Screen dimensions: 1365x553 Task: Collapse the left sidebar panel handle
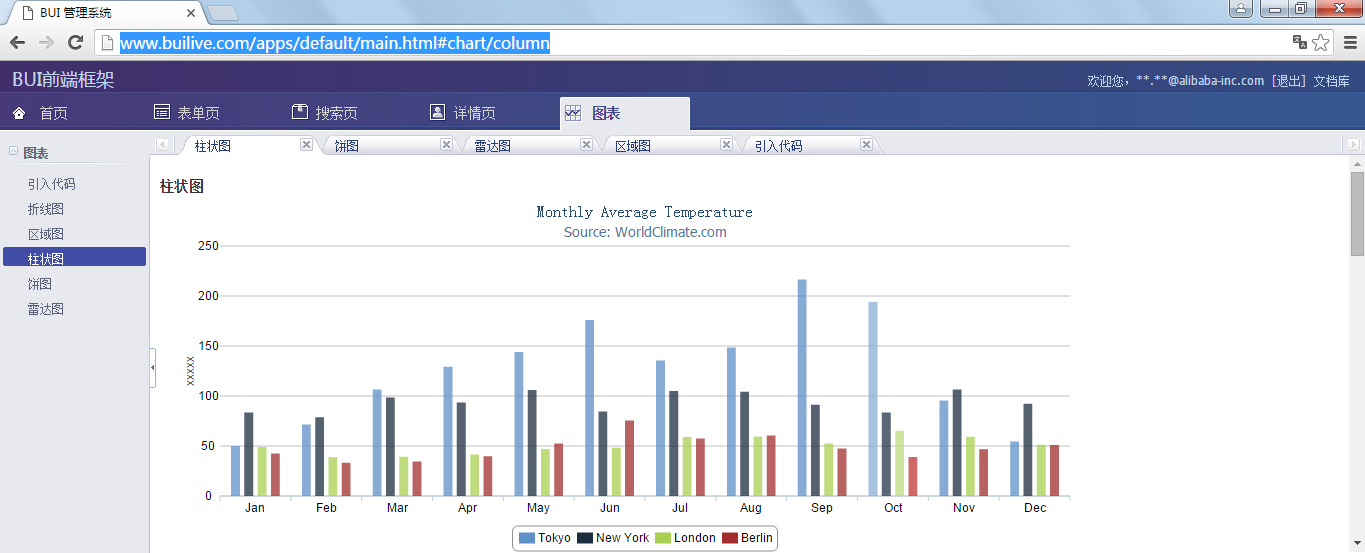pyautogui.click(x=152, y=368)
